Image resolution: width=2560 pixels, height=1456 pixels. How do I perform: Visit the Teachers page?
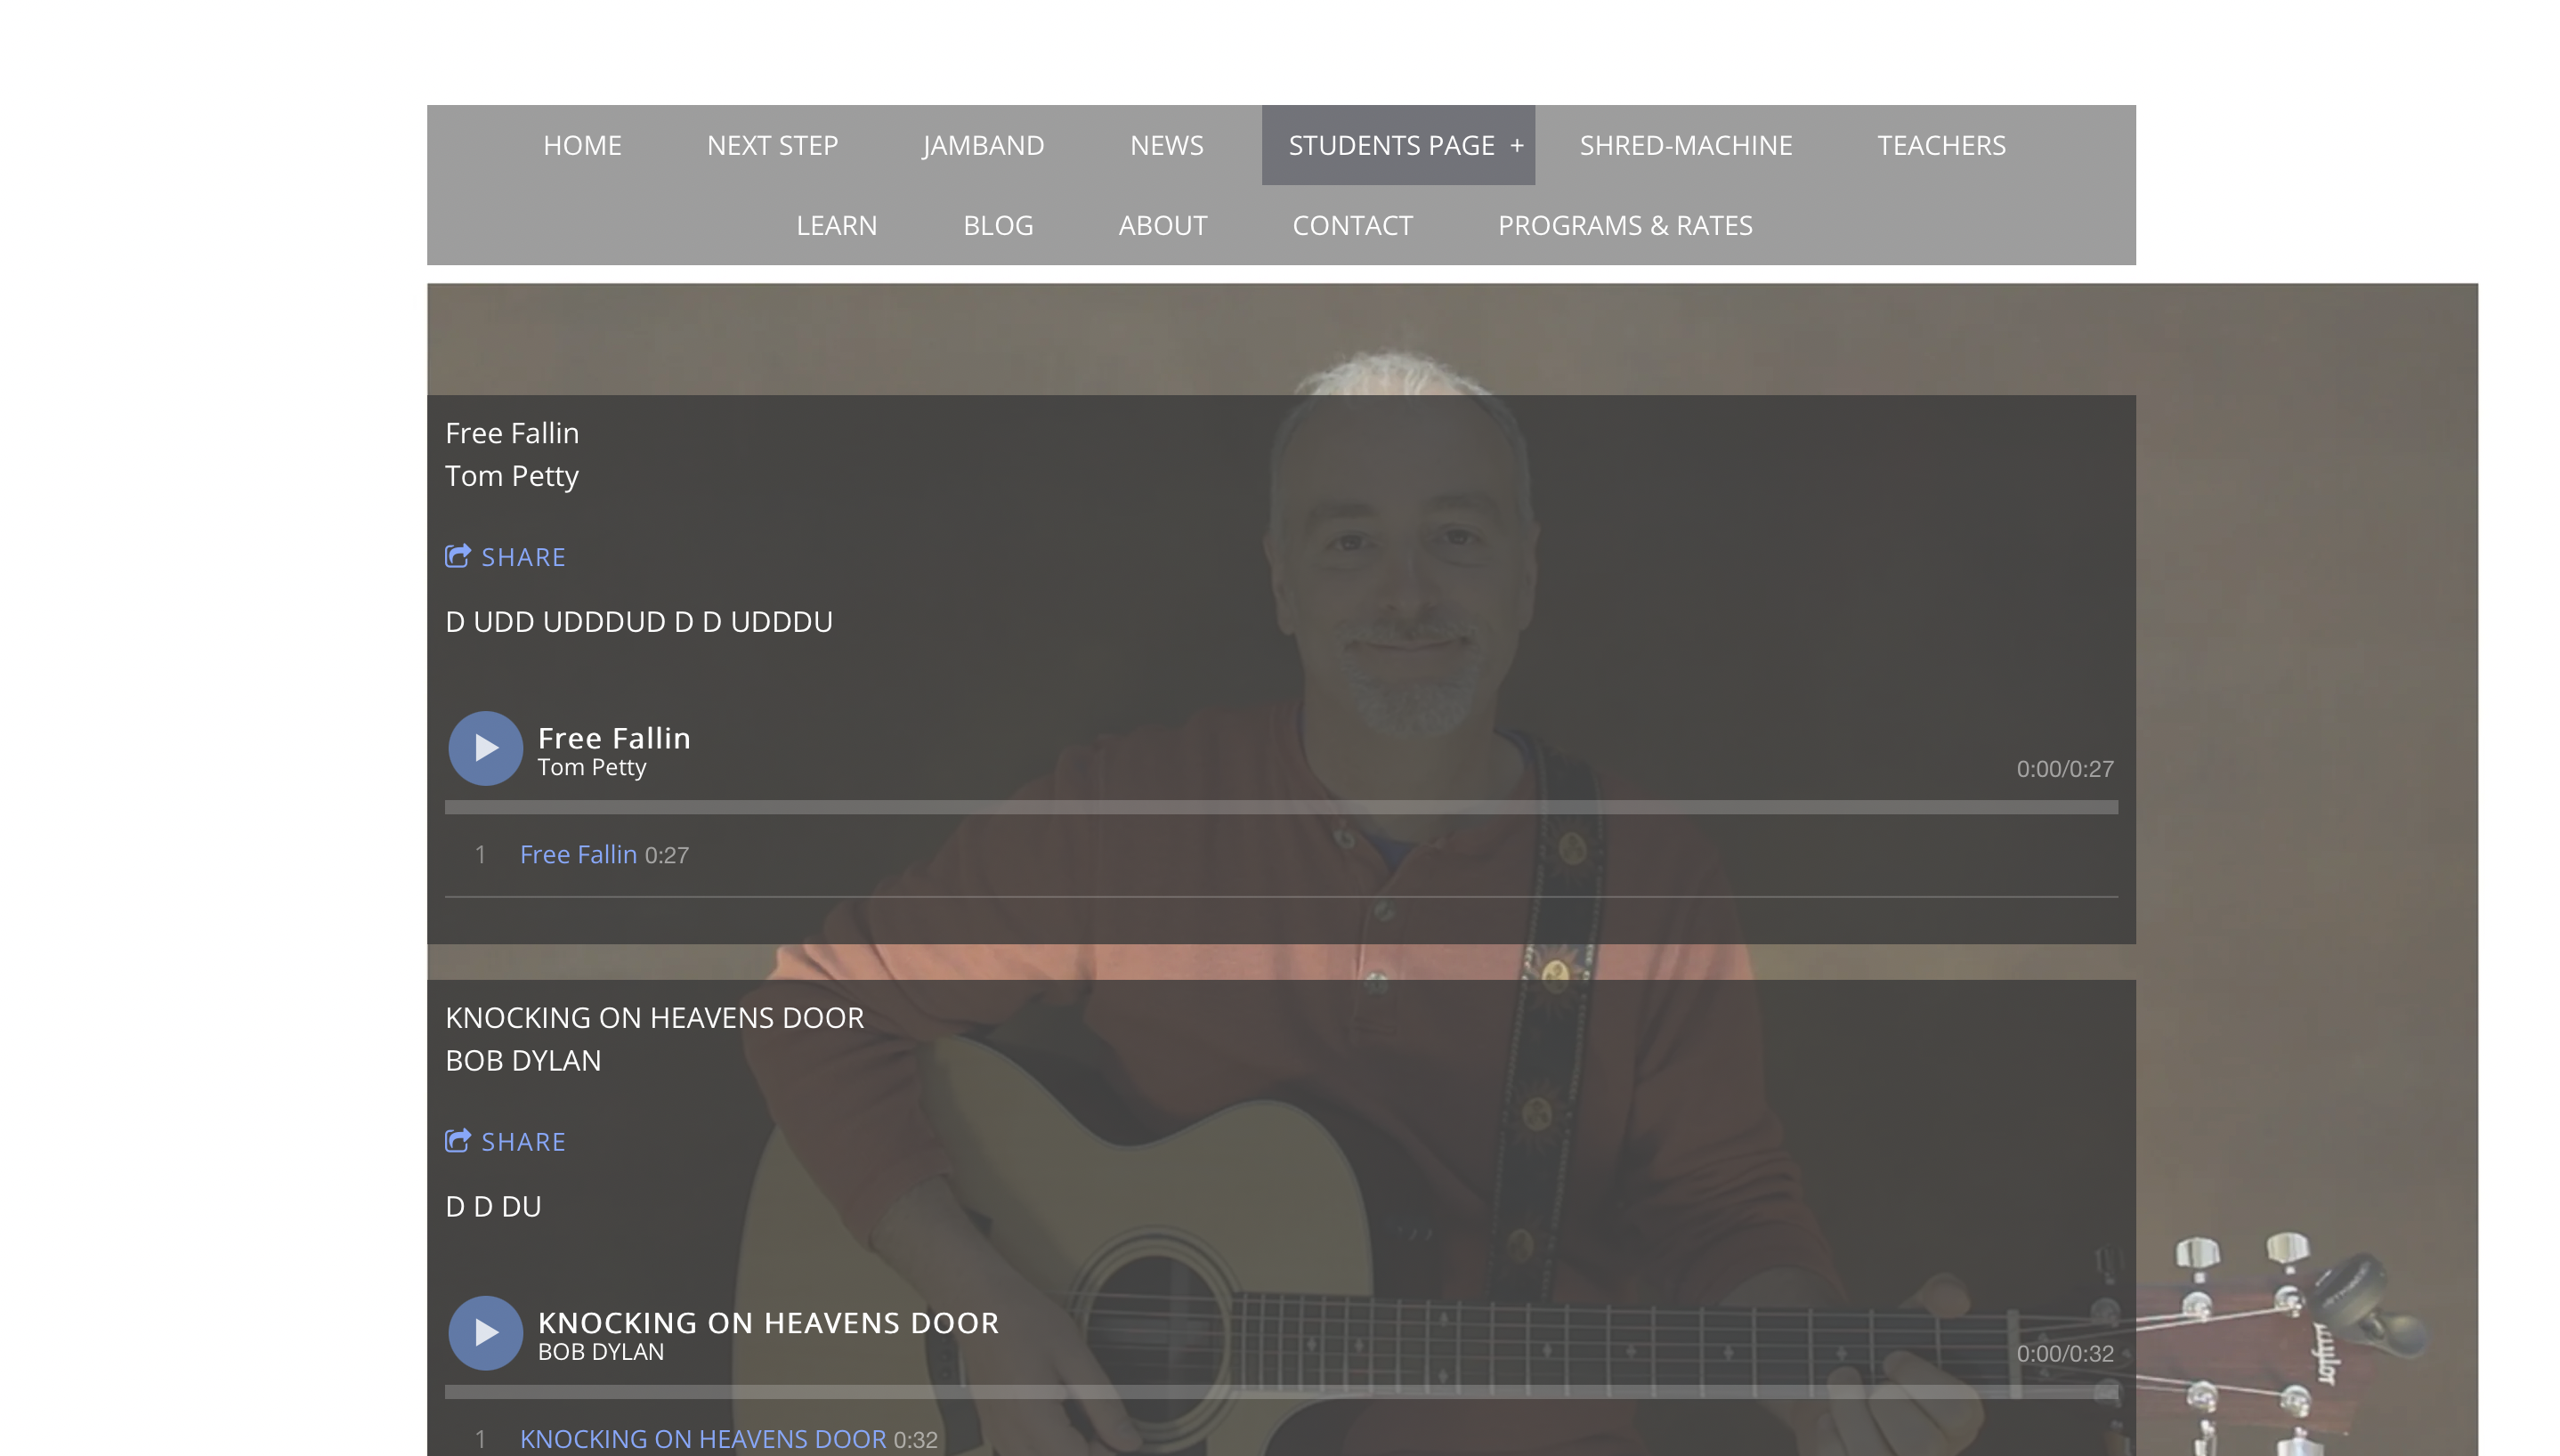[1941, 145]
